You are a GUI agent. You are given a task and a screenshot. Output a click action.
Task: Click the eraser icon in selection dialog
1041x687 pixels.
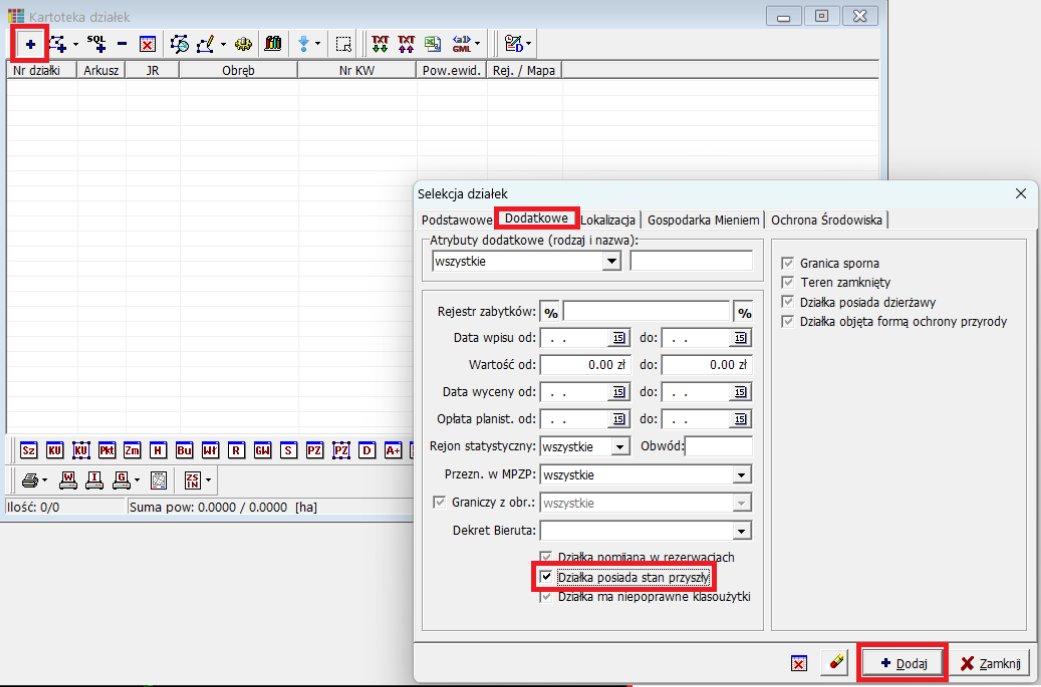[x=837, y=663]
